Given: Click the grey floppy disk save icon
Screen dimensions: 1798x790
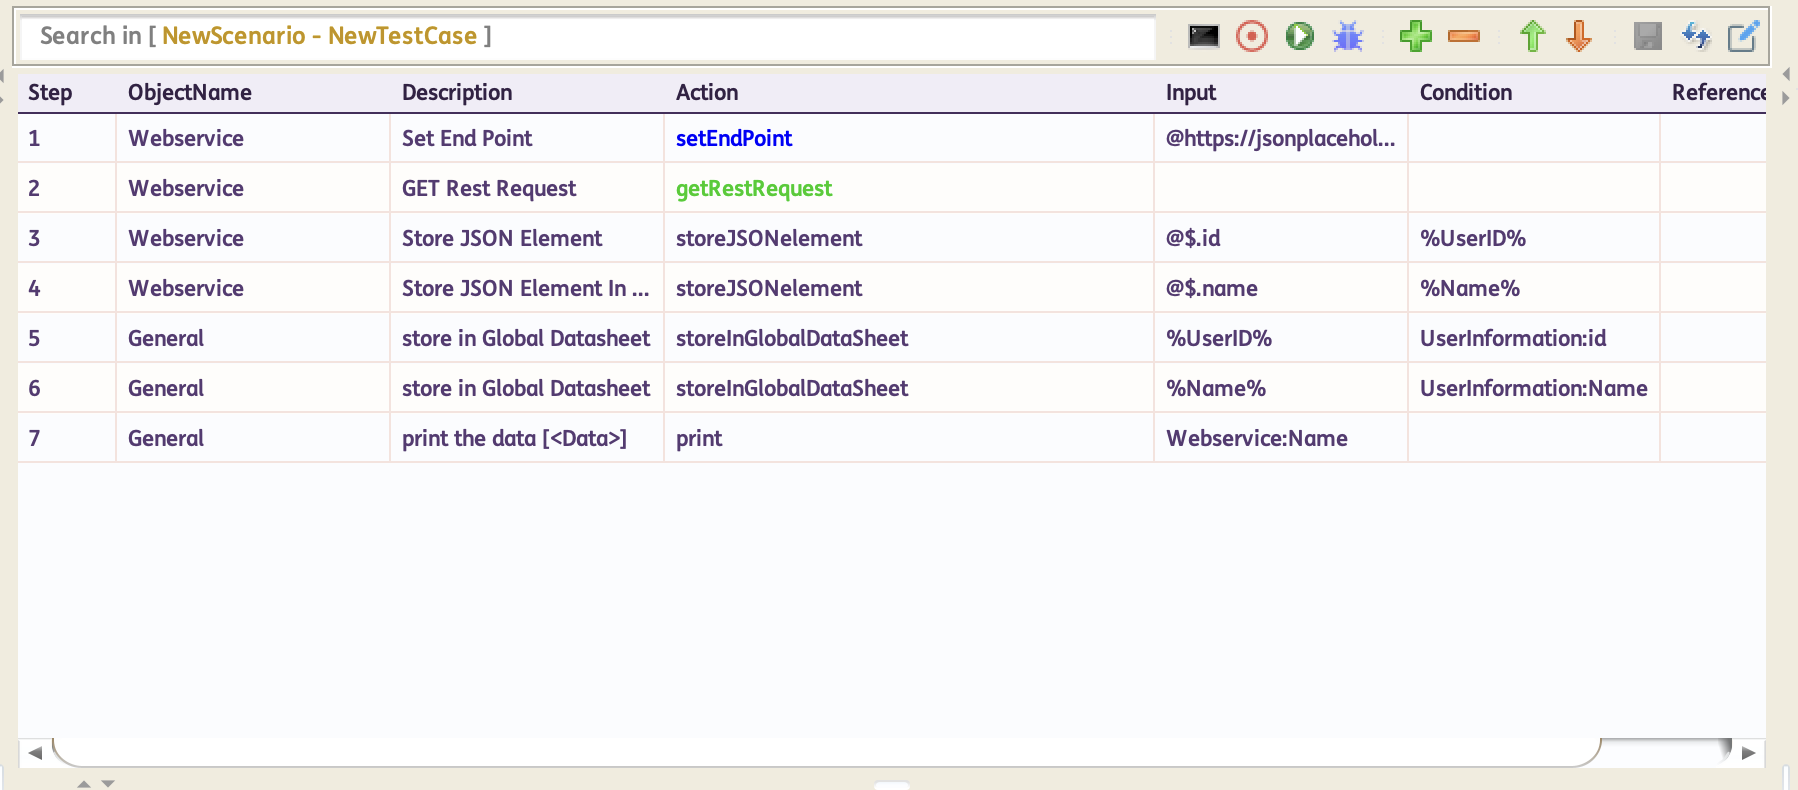Looking at the screenshot, I should pyautogui.click(x=1647, y=37).
